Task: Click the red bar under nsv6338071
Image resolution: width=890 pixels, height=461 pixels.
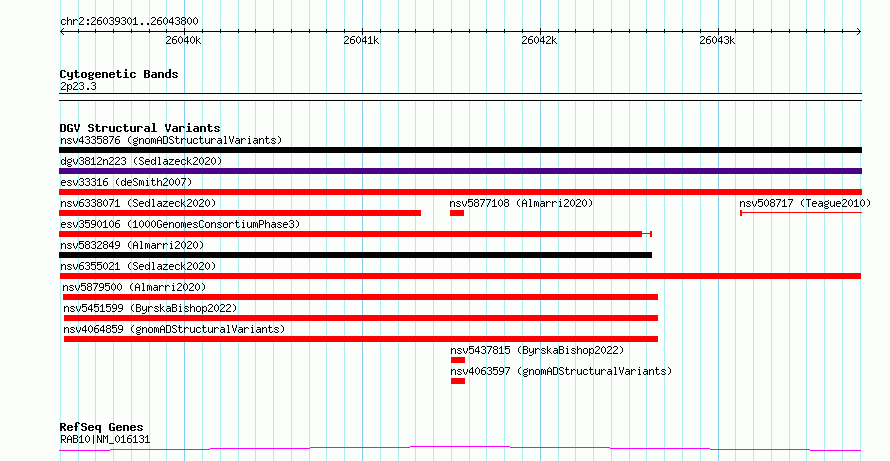Action: click(240, 213)
